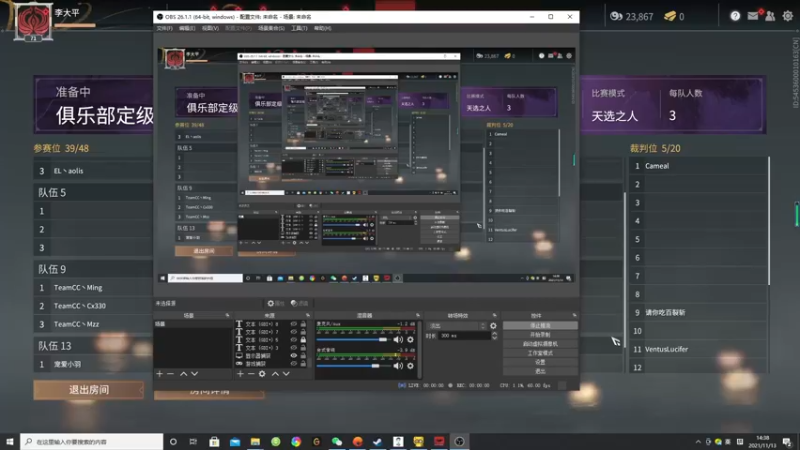Toggle visibility of the 游戏捕获 game capture source

pos(294,364)
